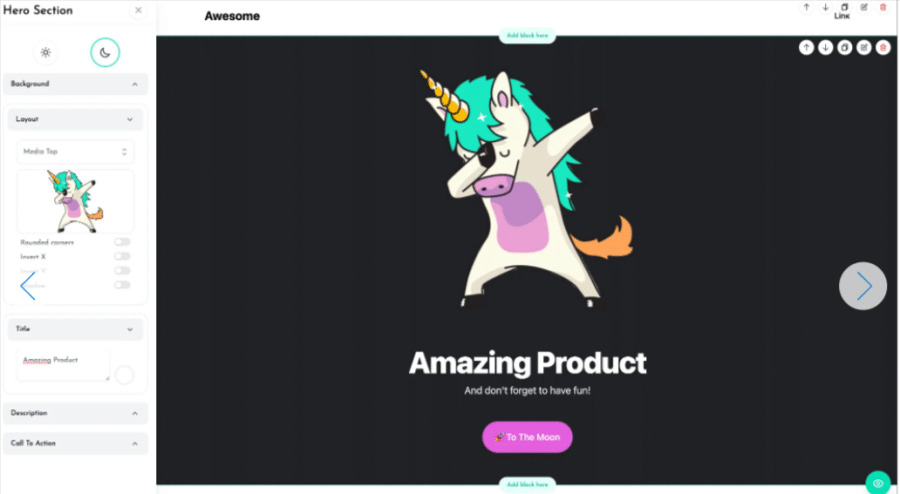Screen dimensions: 900x494
Task: Open the hero block edit icon
Action: pos(864,48)
